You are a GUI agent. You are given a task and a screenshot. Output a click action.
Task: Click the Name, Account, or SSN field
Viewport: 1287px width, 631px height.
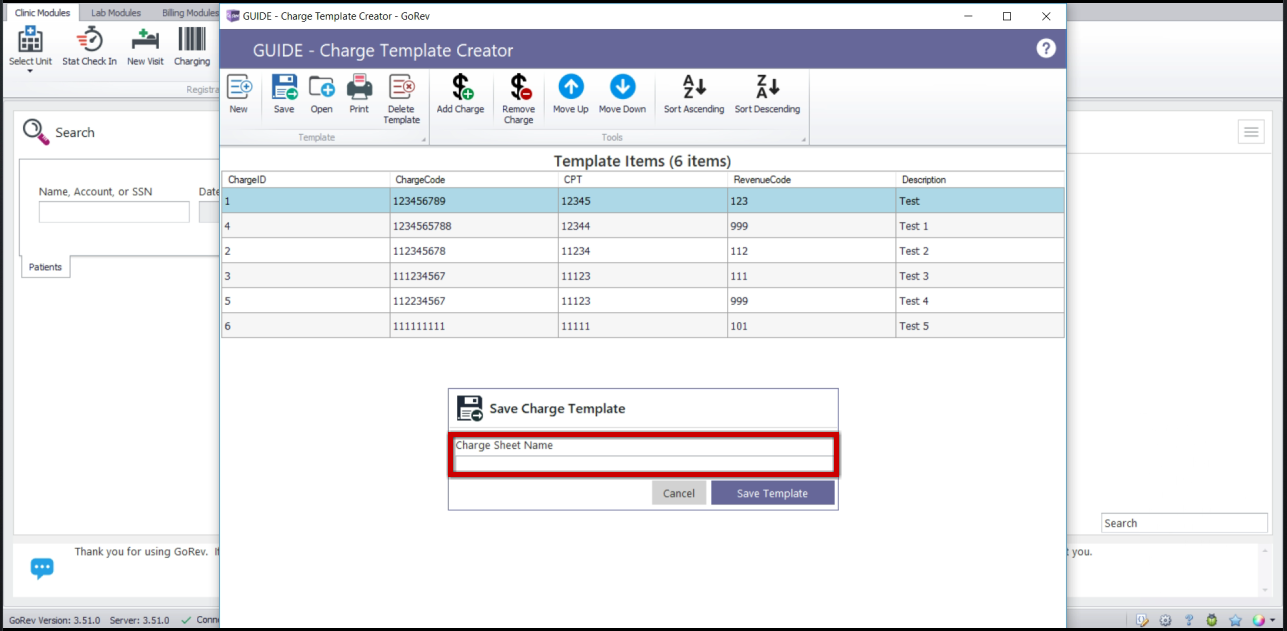(114, 212)
